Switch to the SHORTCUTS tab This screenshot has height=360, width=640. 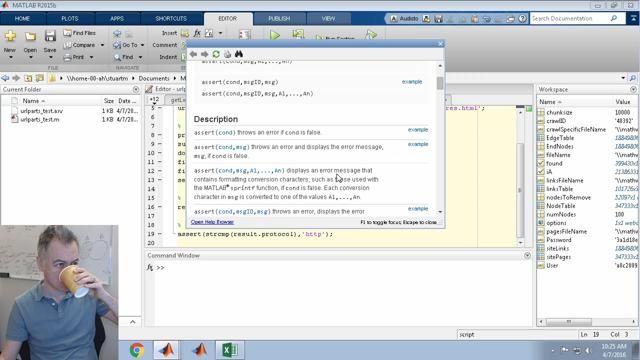(171, 19)
